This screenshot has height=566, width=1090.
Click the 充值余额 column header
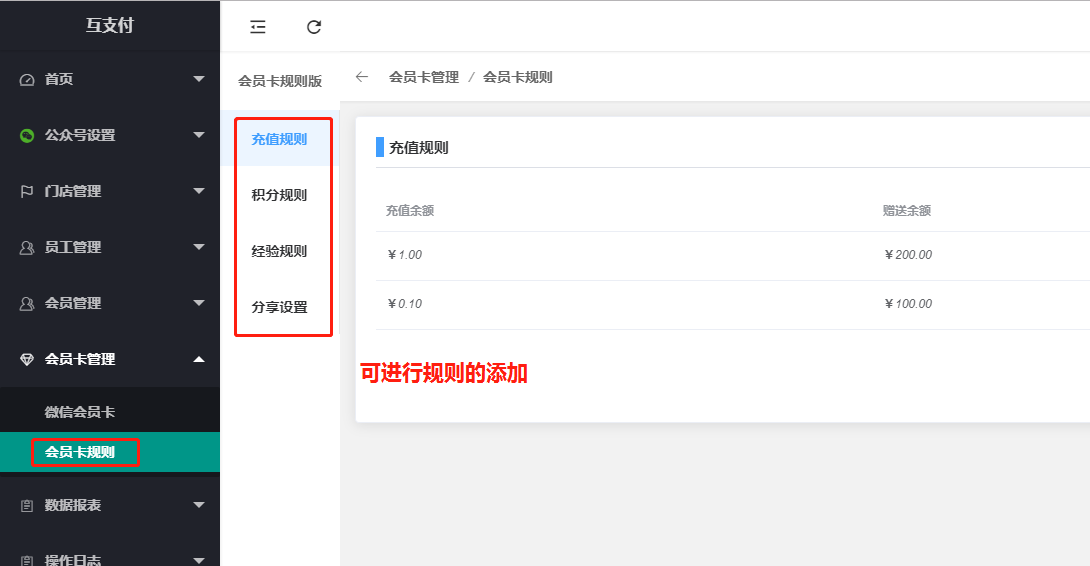410,211
